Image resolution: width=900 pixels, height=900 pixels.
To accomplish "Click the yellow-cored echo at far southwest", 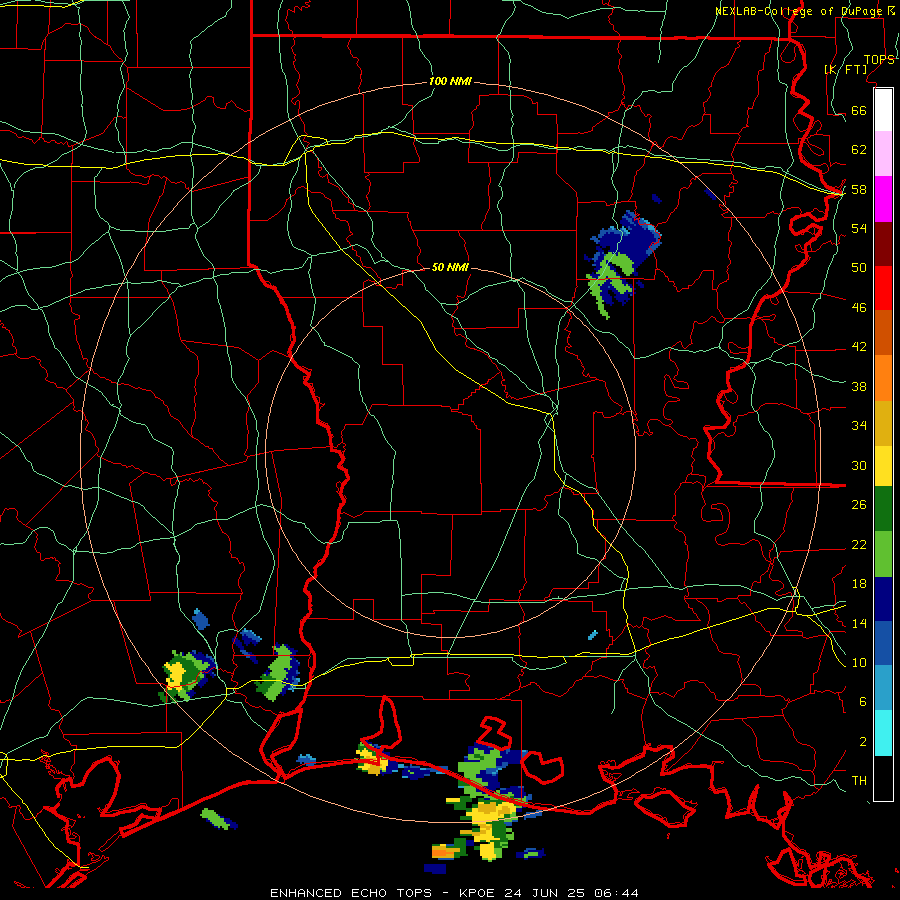I will click(x=187, y=676).
